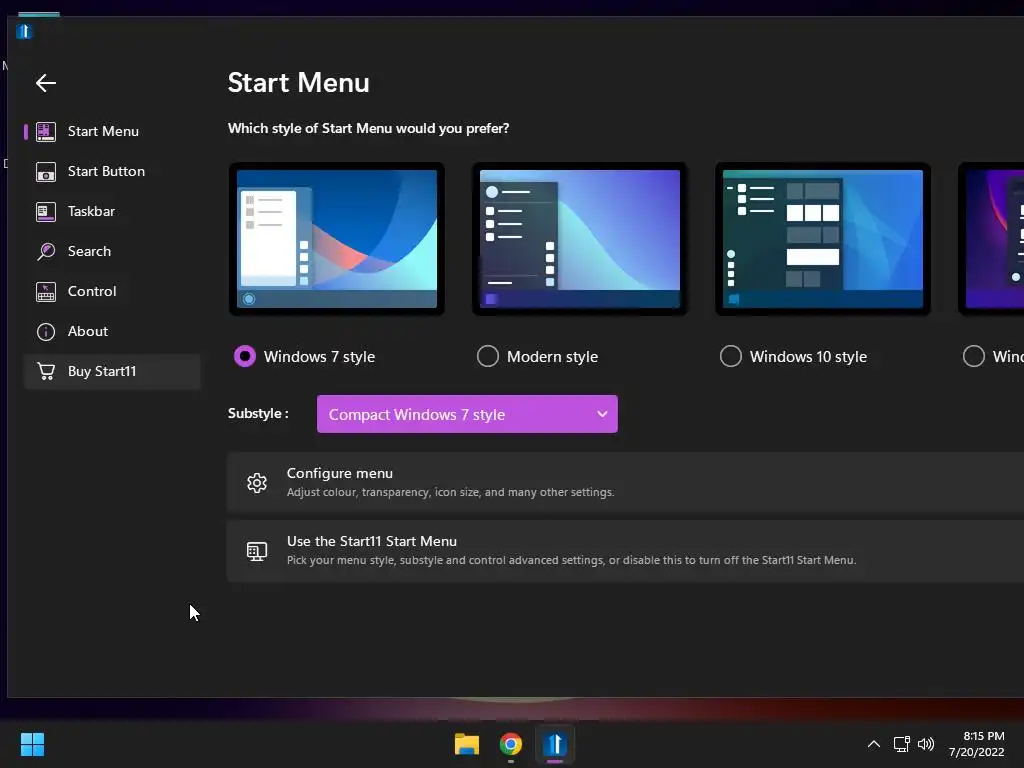Open Use the Start11 Start Menu row
Viewport: 1024px width, 768px height.
(x=625, y=551)
